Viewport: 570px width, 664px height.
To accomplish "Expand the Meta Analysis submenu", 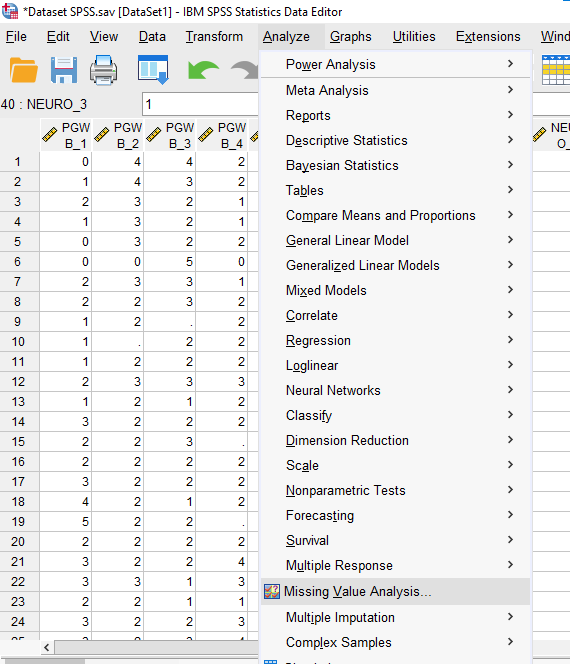I will pos(396,90).
